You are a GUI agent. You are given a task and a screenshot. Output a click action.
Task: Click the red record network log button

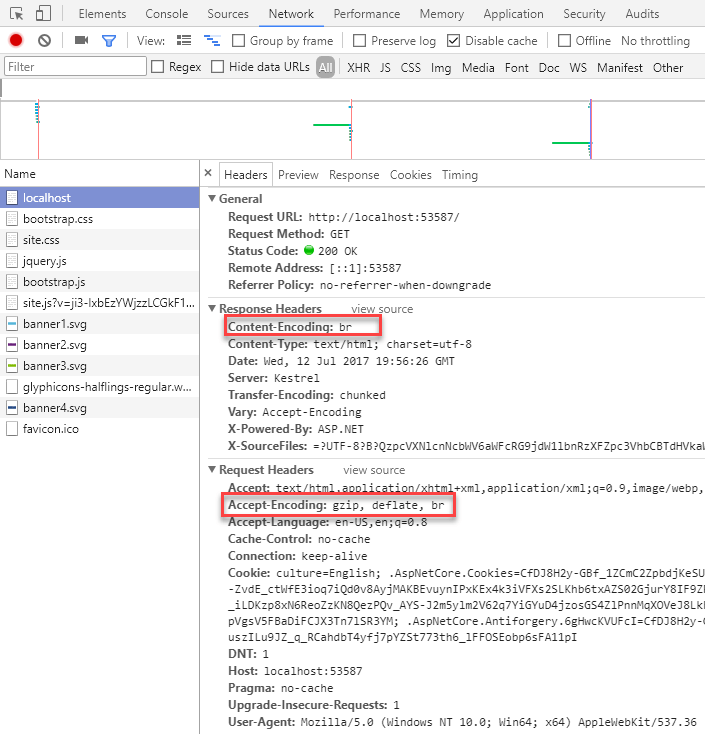(16, 41)
